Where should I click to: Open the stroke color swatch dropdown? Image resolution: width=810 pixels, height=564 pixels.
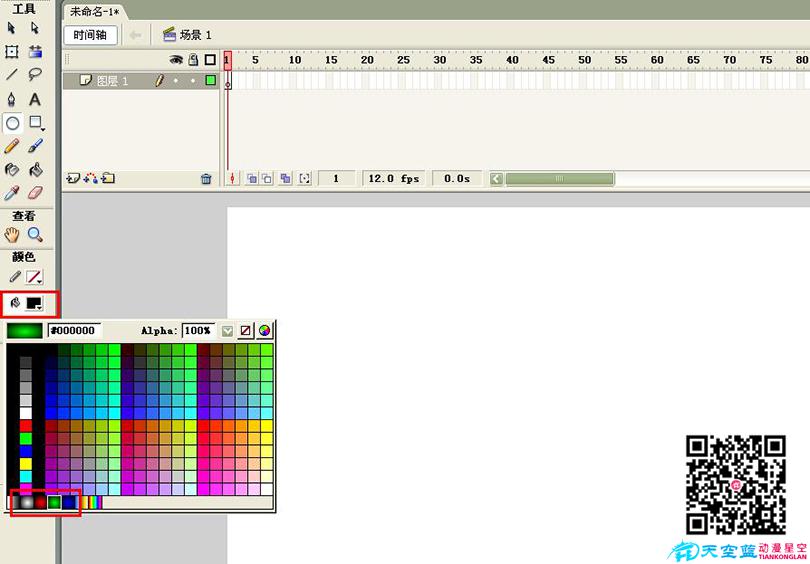tap(35, 277)
